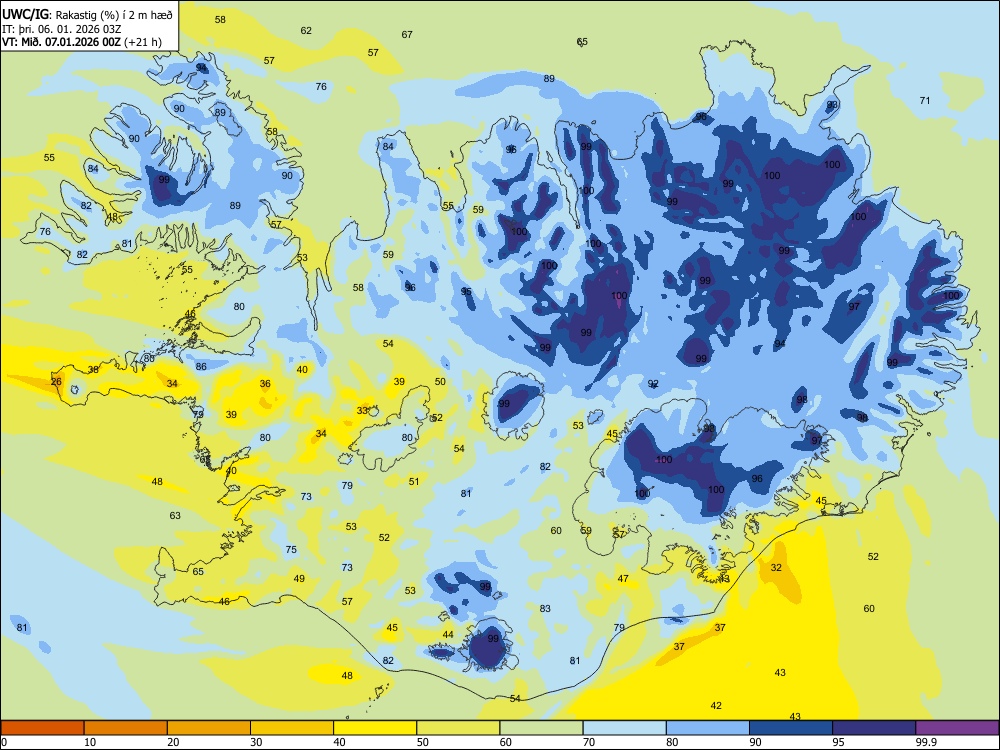Click the map value '63' off west coast
This screenshot has width=1000, height=750.
175,515
